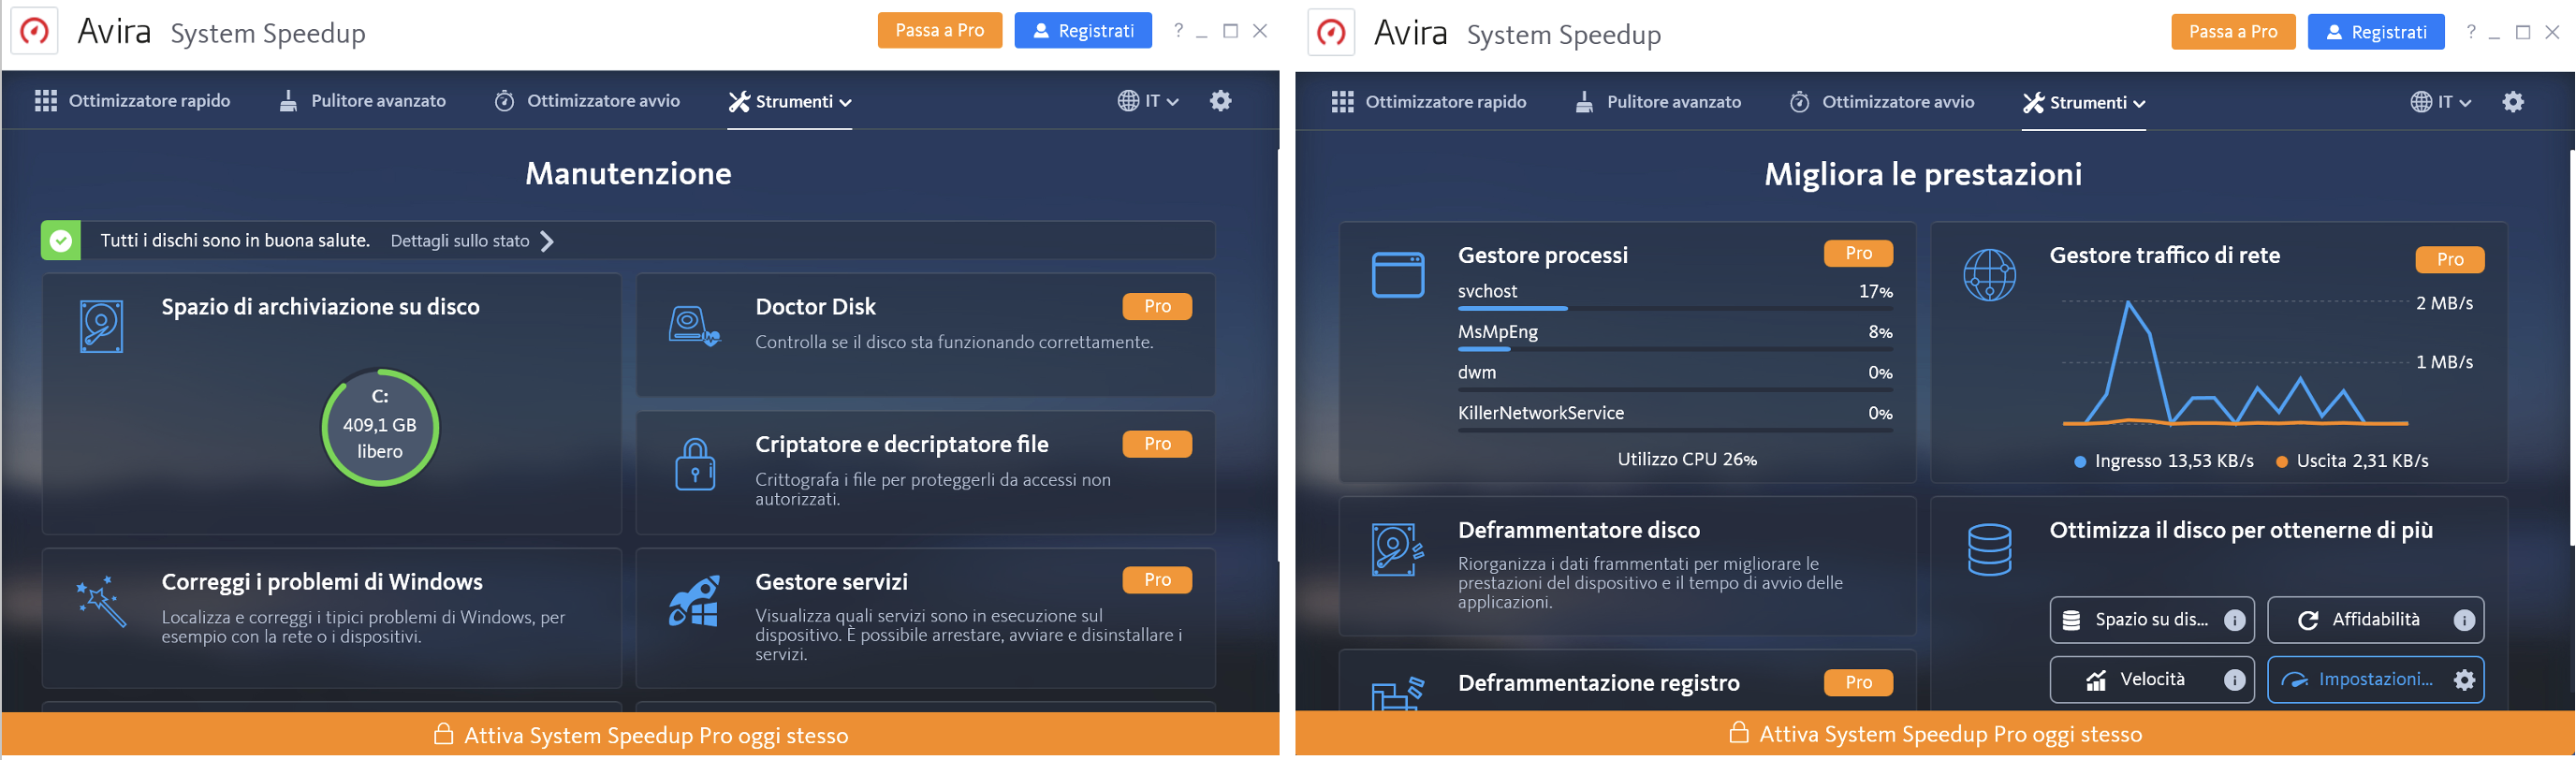Select dwm process row
The height and width of the screenshot is (760, 2576).
coord(1675,378)
